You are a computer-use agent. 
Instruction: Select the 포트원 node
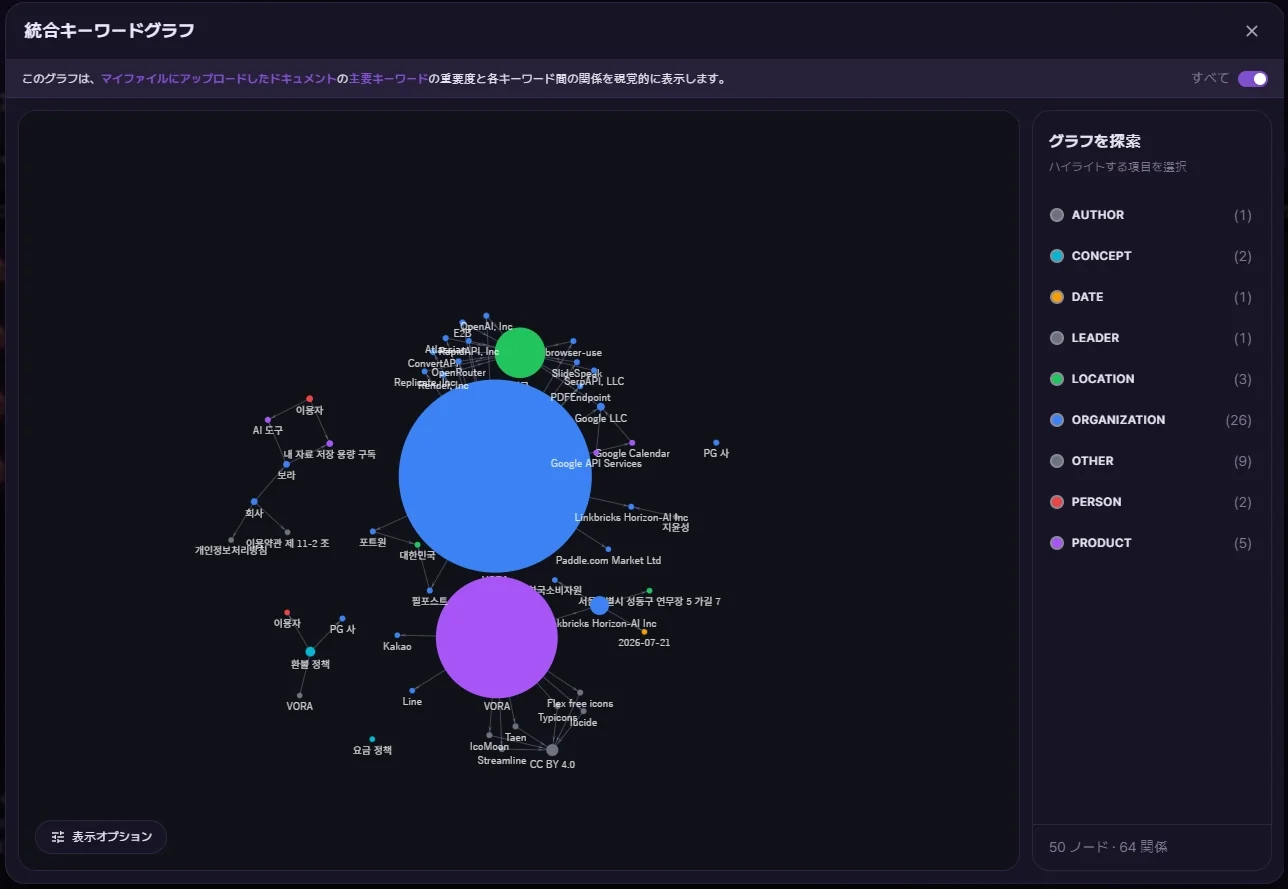coord(373,531)
